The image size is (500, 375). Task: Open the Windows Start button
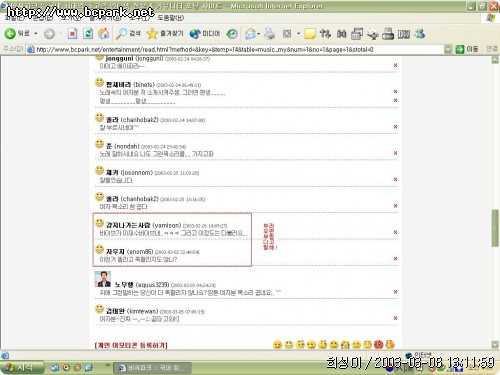[22, 367]
